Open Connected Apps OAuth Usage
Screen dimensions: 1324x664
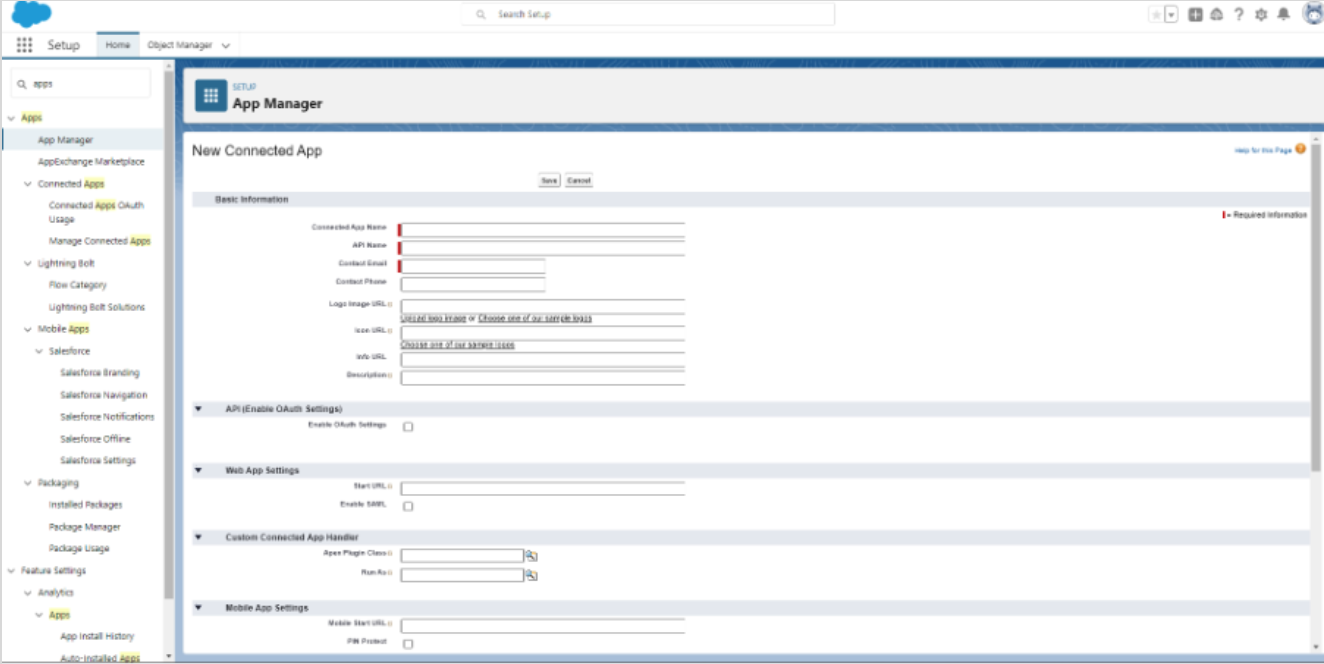(96, 212)
